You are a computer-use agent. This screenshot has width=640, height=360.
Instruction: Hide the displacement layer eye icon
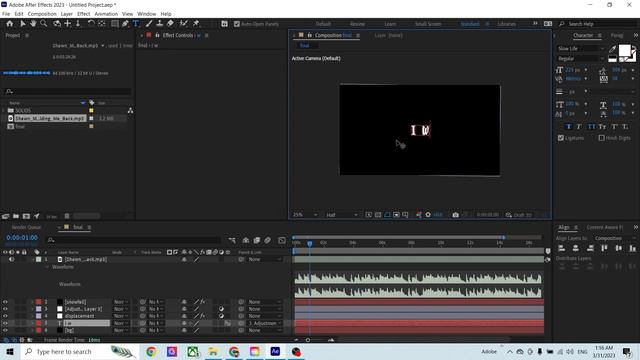(x=5, y=316)
